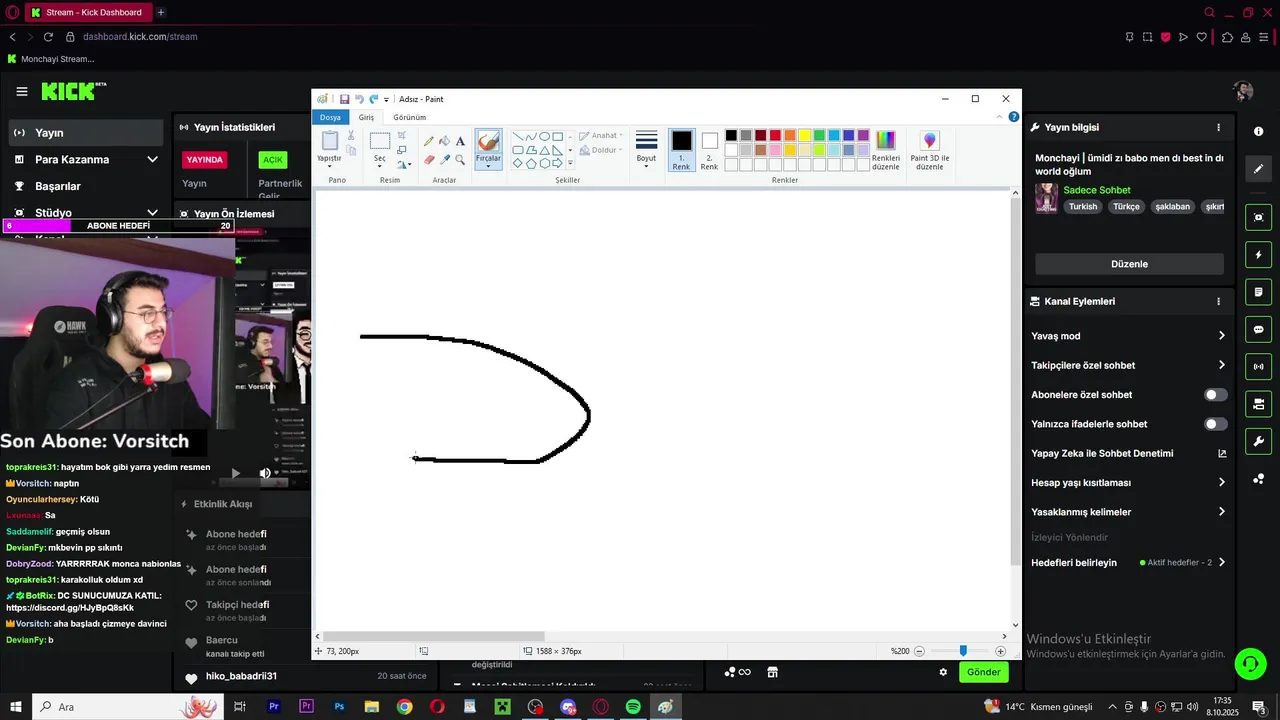
Task: Click the green headset support button
Action: (x=1249, y=663)
